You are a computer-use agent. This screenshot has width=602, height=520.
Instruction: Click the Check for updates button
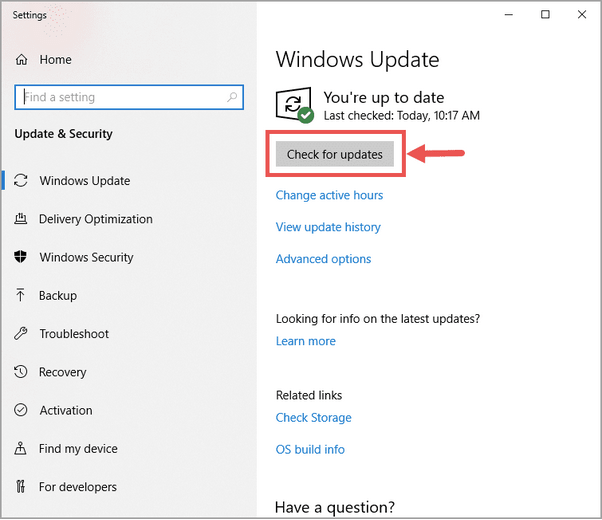335,154
